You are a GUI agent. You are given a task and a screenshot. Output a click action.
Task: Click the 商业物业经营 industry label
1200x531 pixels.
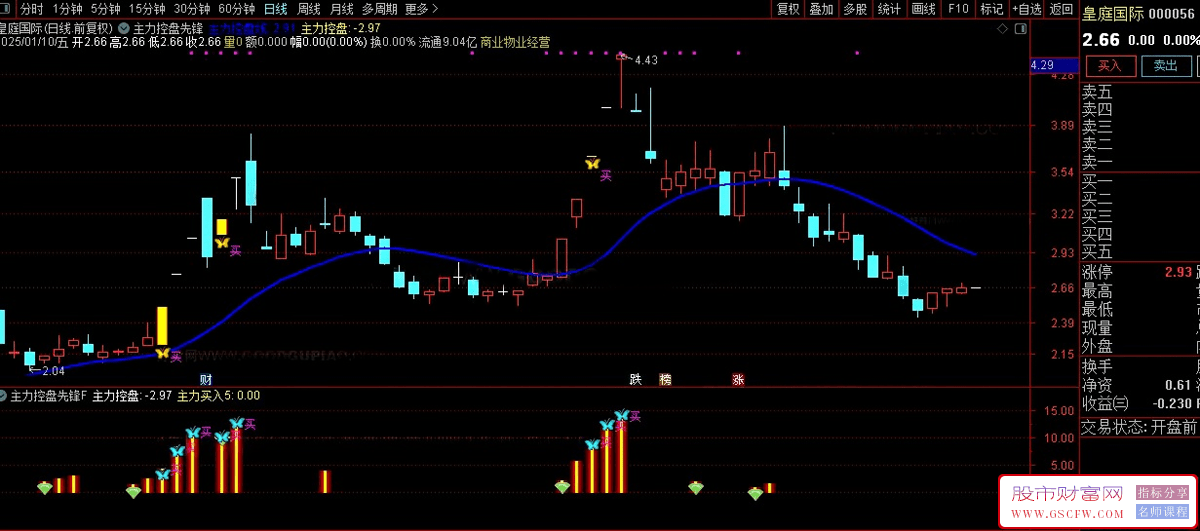click(515, 43)
